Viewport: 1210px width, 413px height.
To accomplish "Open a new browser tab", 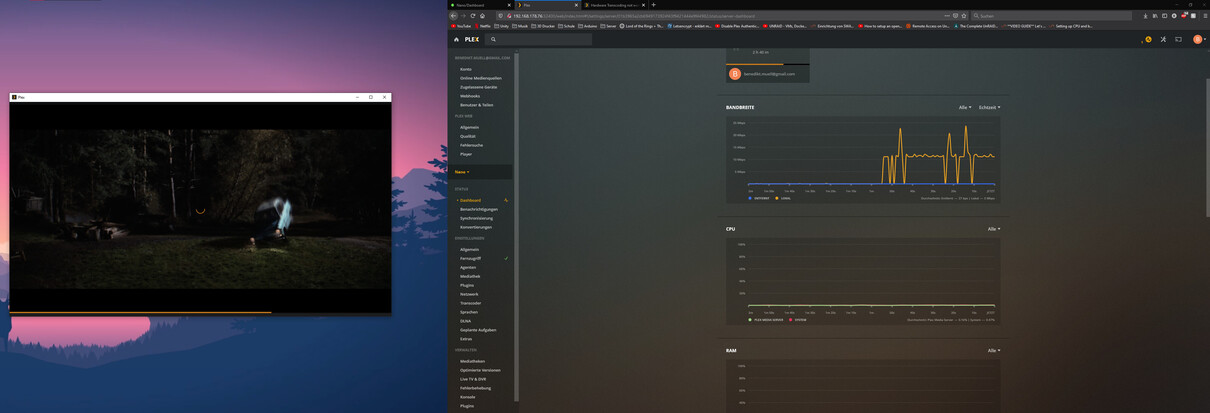I will pos(654,5).
